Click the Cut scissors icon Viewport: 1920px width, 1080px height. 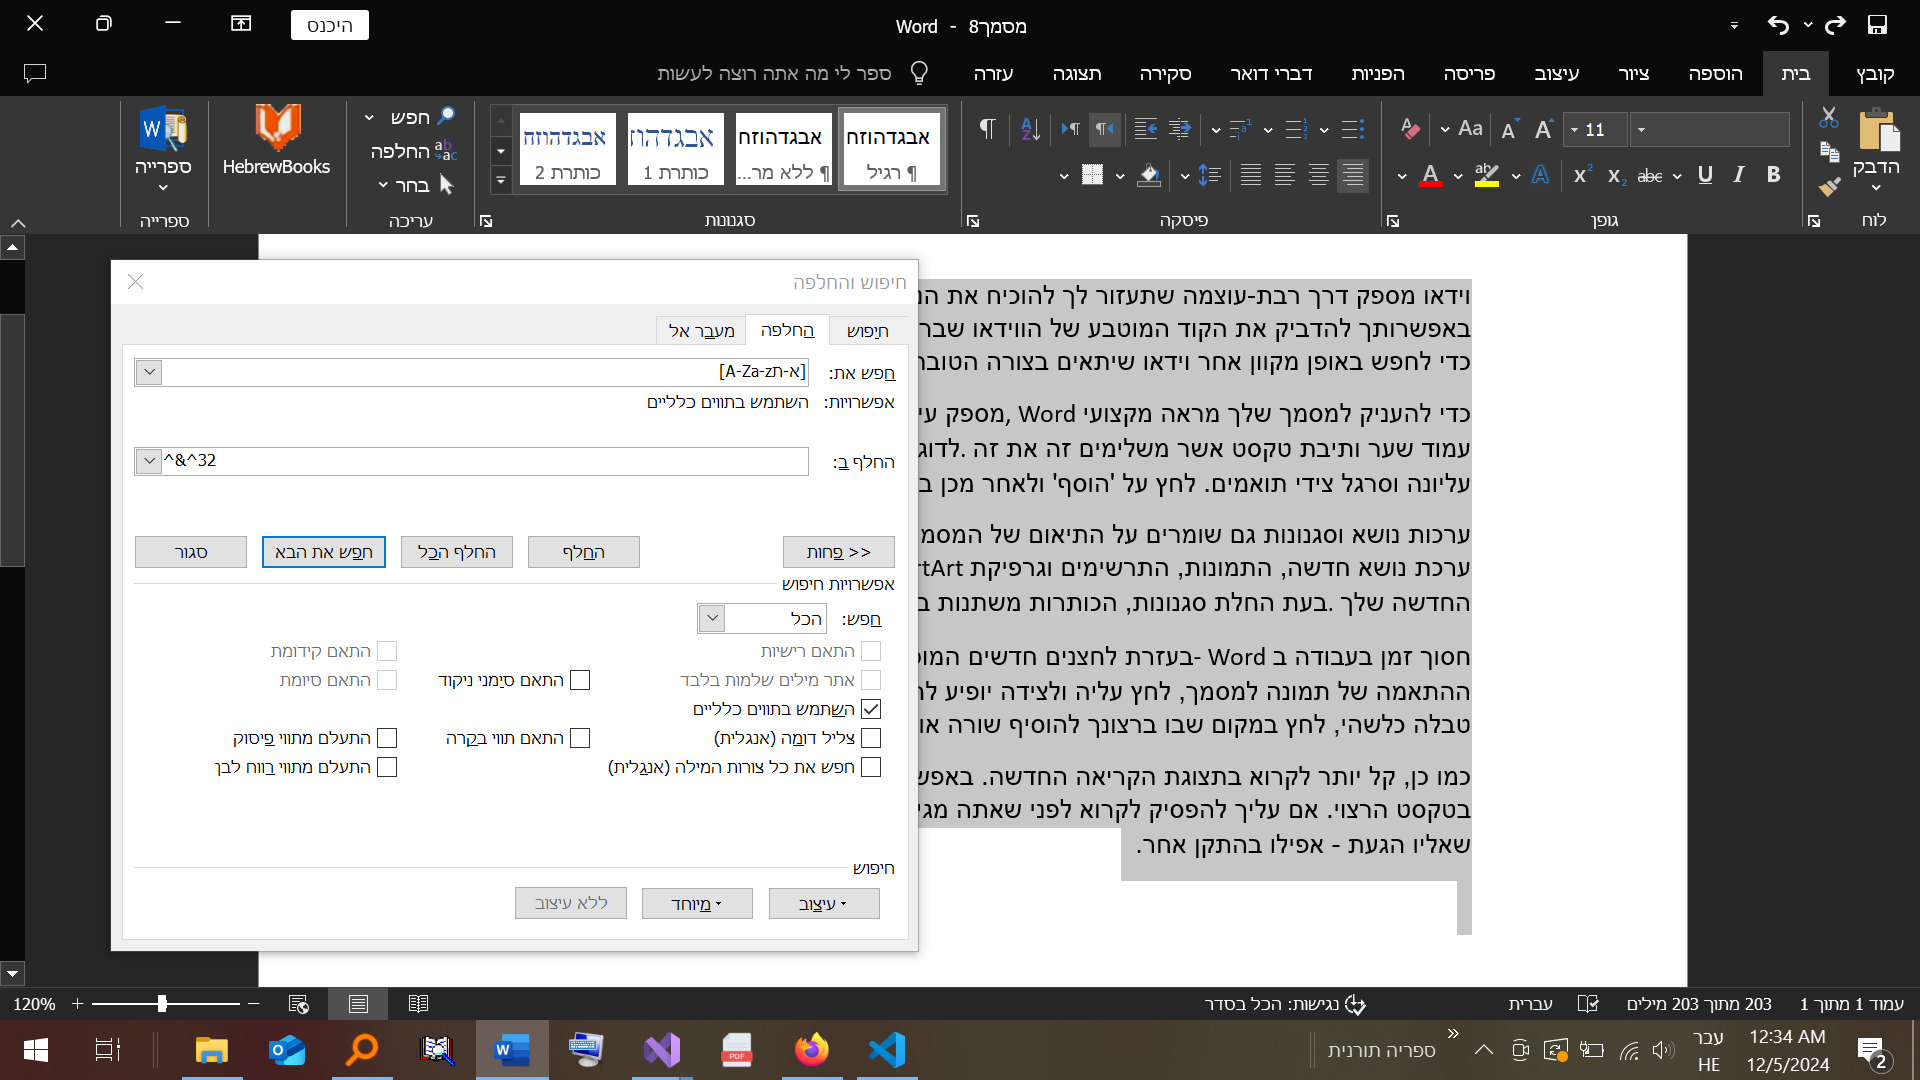1829,118
